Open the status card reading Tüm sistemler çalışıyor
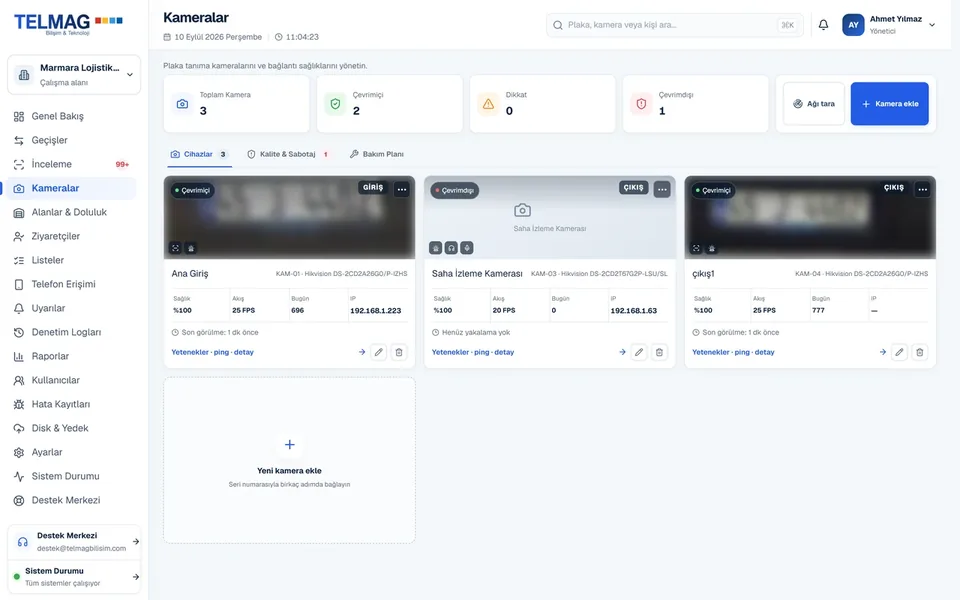This screenshot has height=600, width=960. pos(74,577)
